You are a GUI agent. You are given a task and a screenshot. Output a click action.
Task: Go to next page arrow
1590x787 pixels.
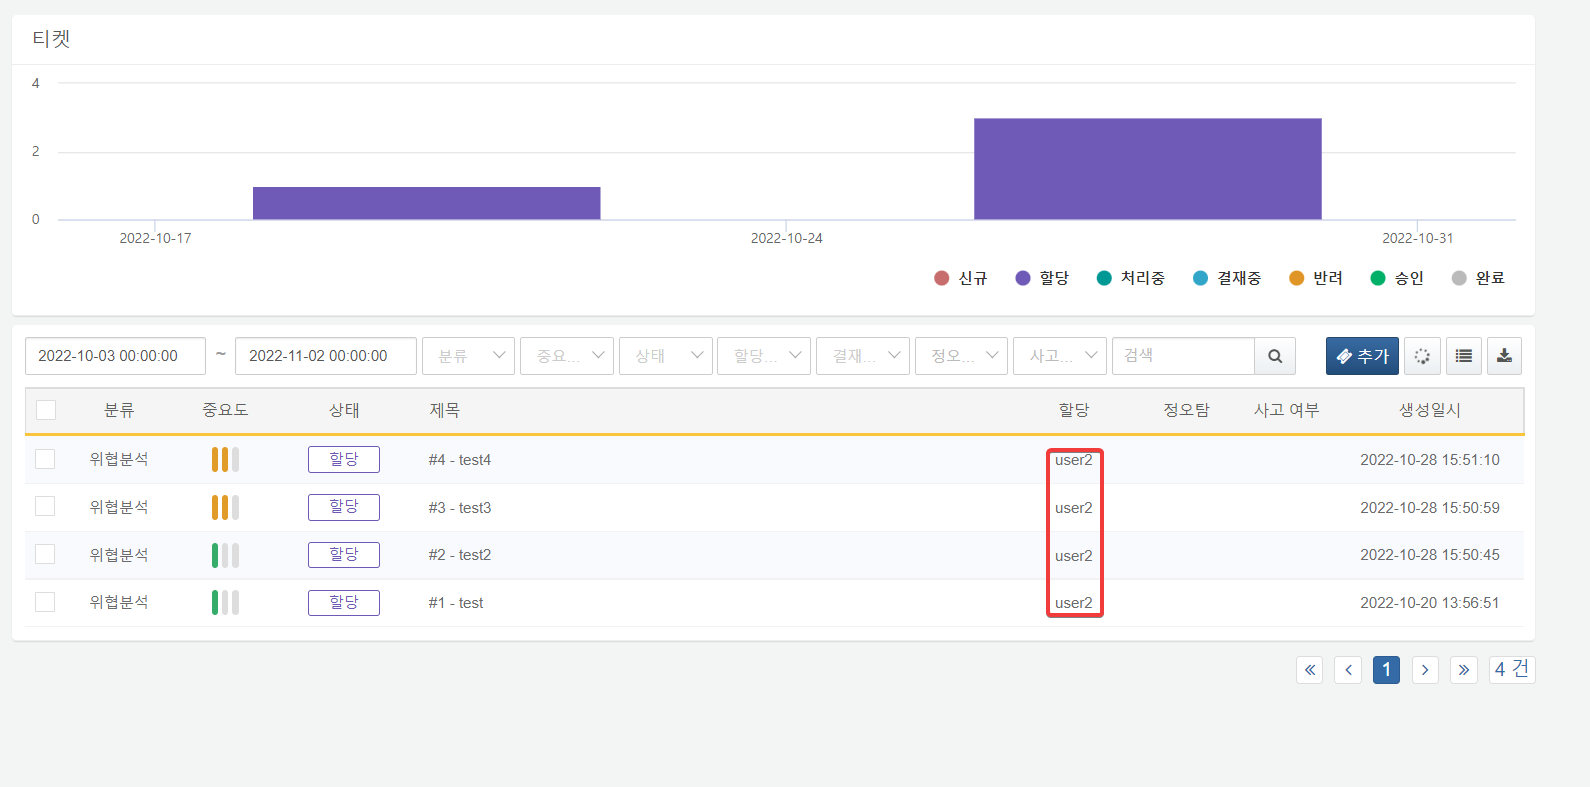pyautogui.click(x=1425, y=670)
